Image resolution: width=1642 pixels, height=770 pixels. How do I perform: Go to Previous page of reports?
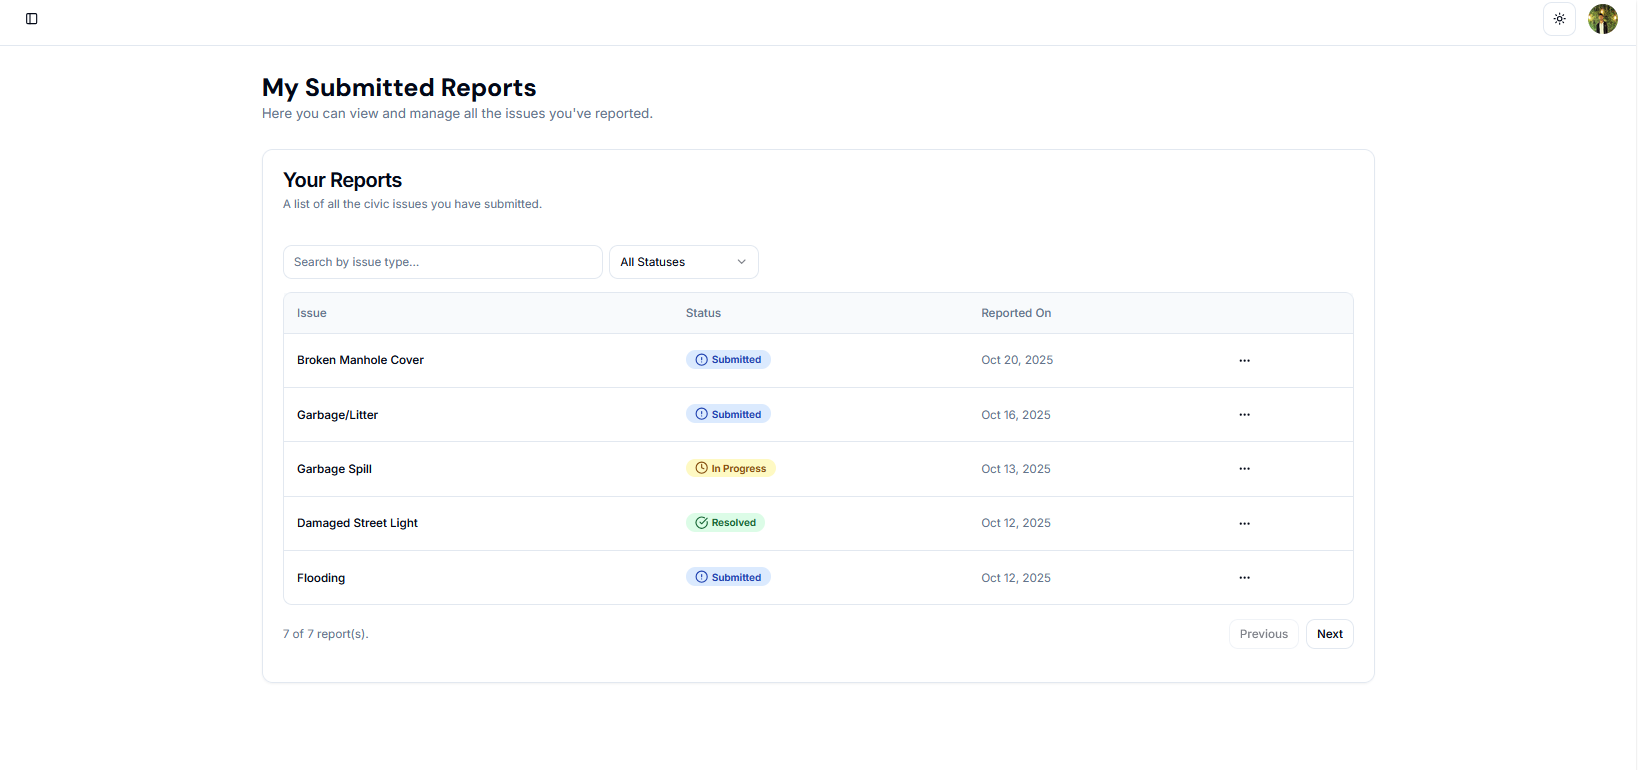tap(1264, 634)
